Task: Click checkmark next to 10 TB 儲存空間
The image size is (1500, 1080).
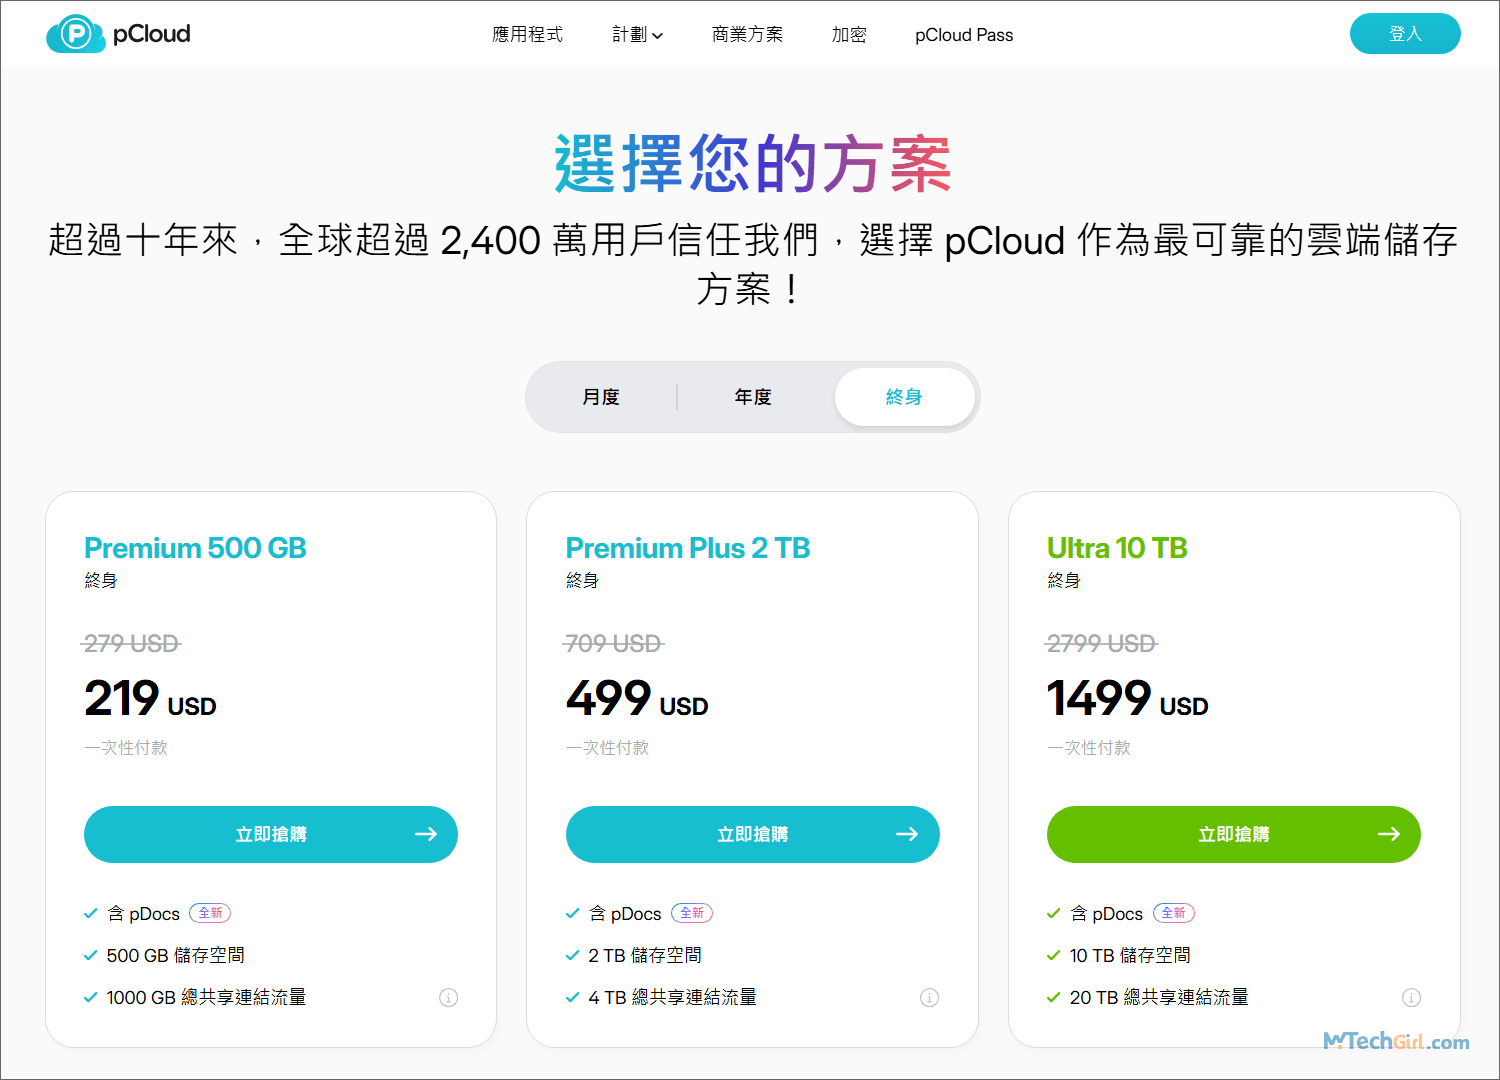Action: click(x=1053, y=955)
